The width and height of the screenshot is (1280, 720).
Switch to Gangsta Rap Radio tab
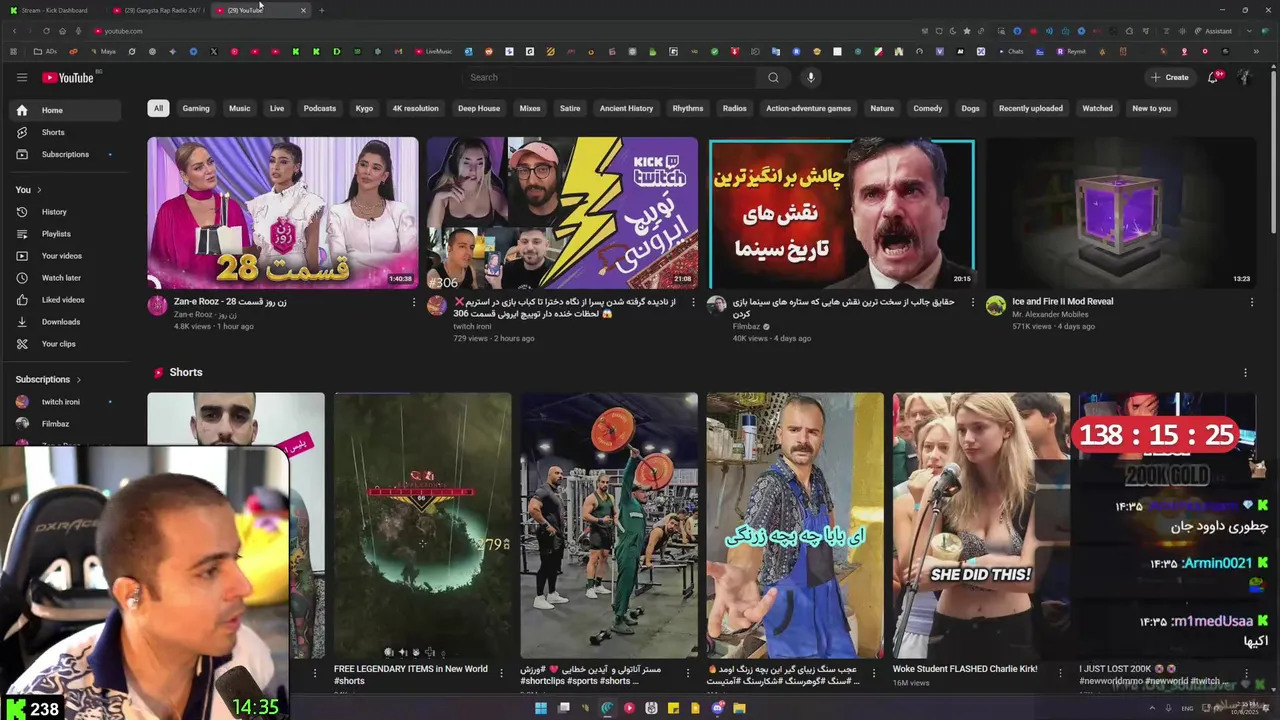[158, 10]
